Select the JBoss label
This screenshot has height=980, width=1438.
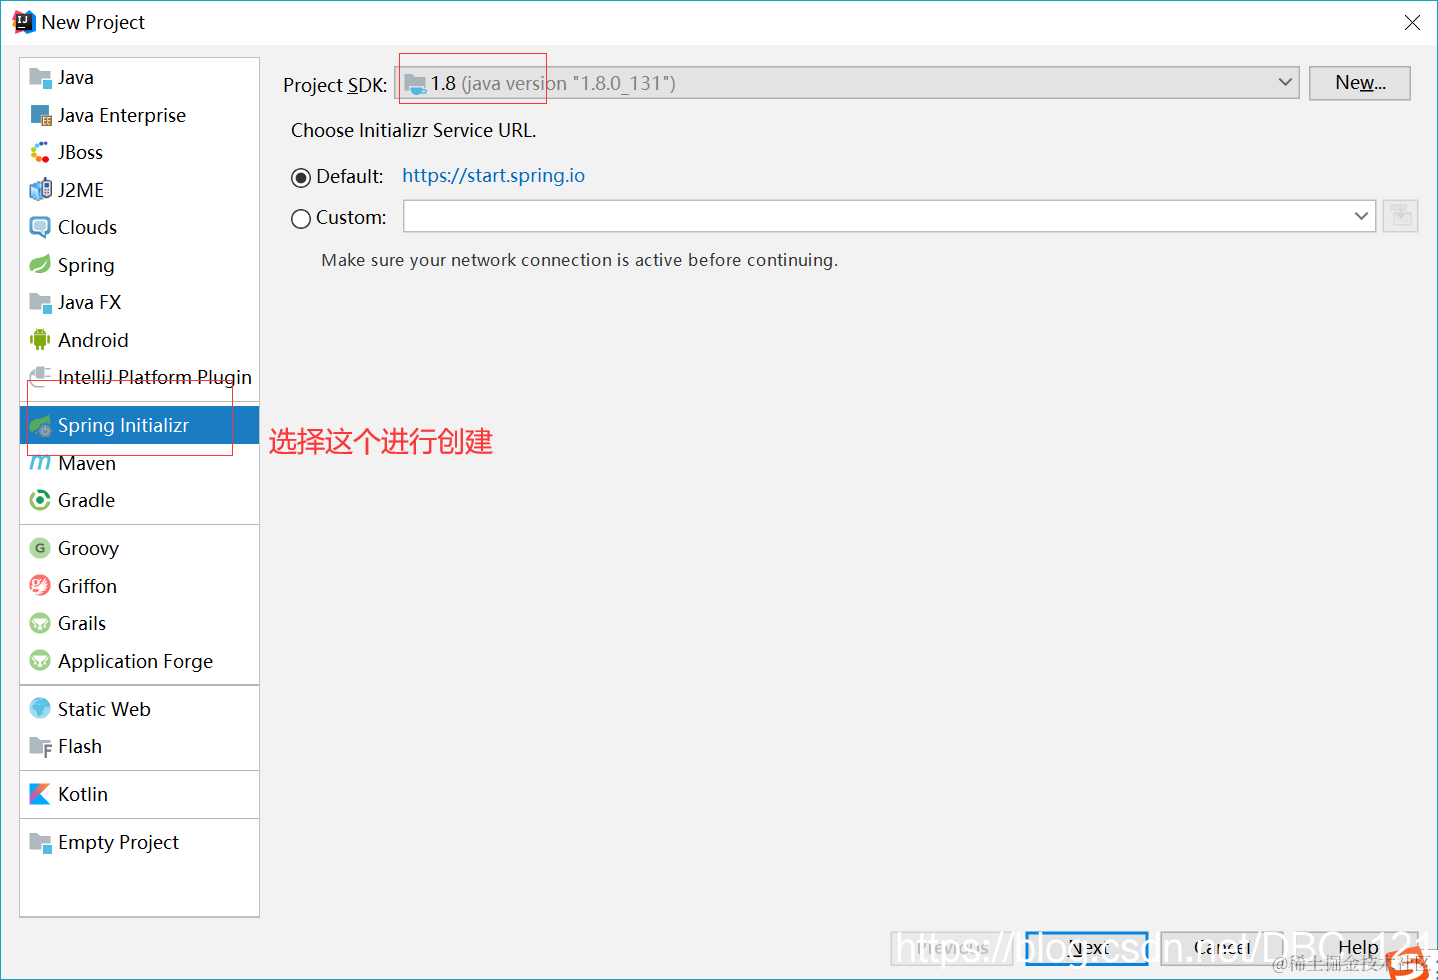pyautogui.click(x=80, y=152)
